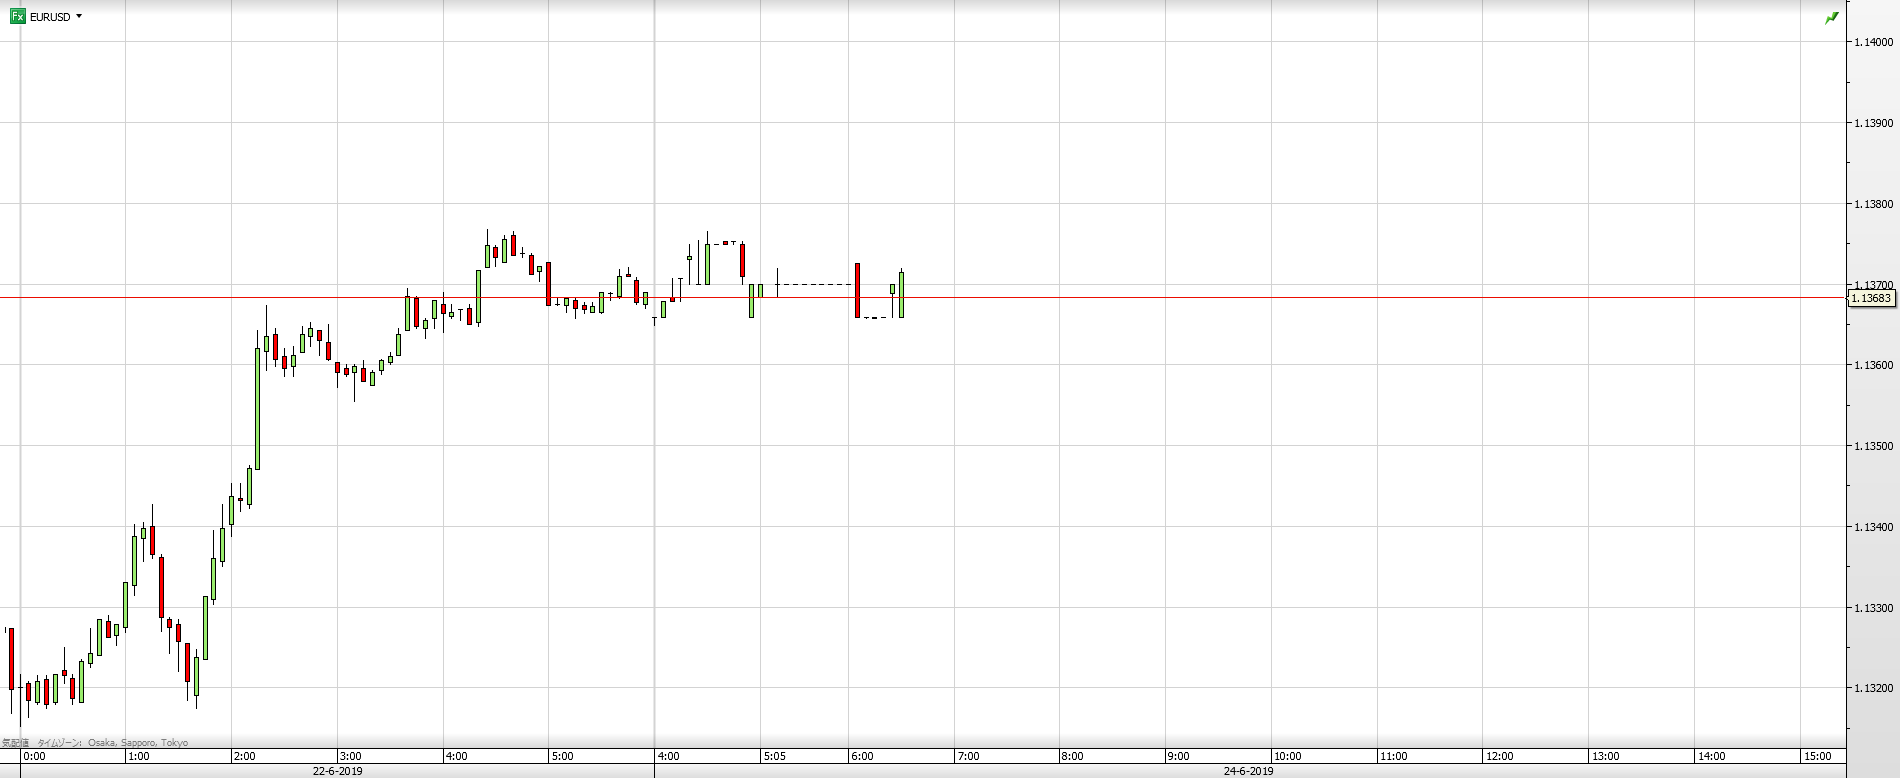Click the green Fx symbol icon
Viewport: 1900px width, 778px height.
point(17,17)
